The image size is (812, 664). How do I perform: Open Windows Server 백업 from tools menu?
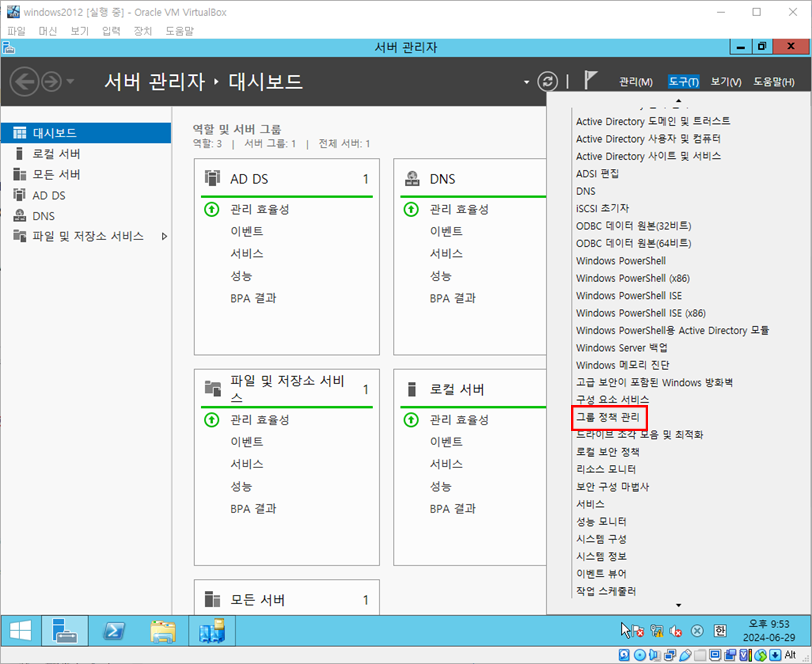pyautogui.click(x=622, y=348)
